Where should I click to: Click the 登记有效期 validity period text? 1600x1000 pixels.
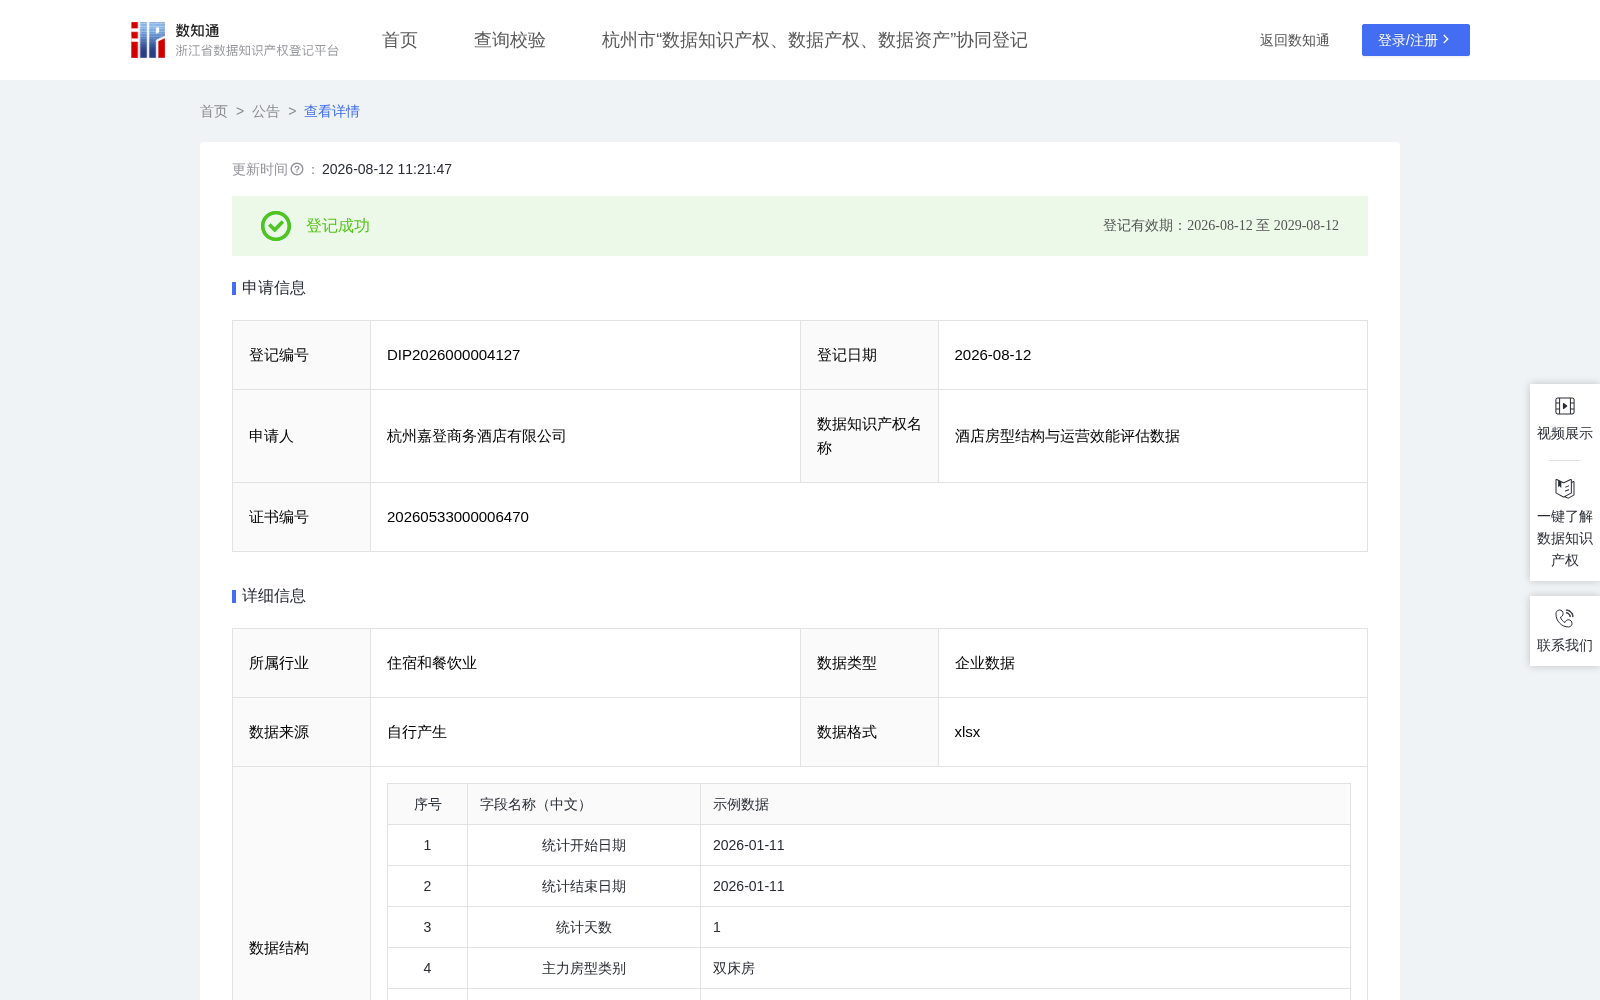tap(1221, 226)
